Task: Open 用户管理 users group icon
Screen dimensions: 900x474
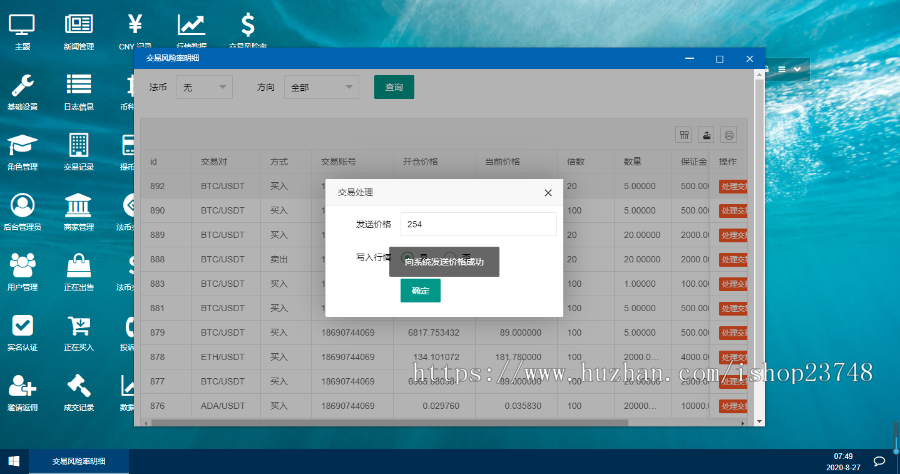Action: [x=22, y=273]
